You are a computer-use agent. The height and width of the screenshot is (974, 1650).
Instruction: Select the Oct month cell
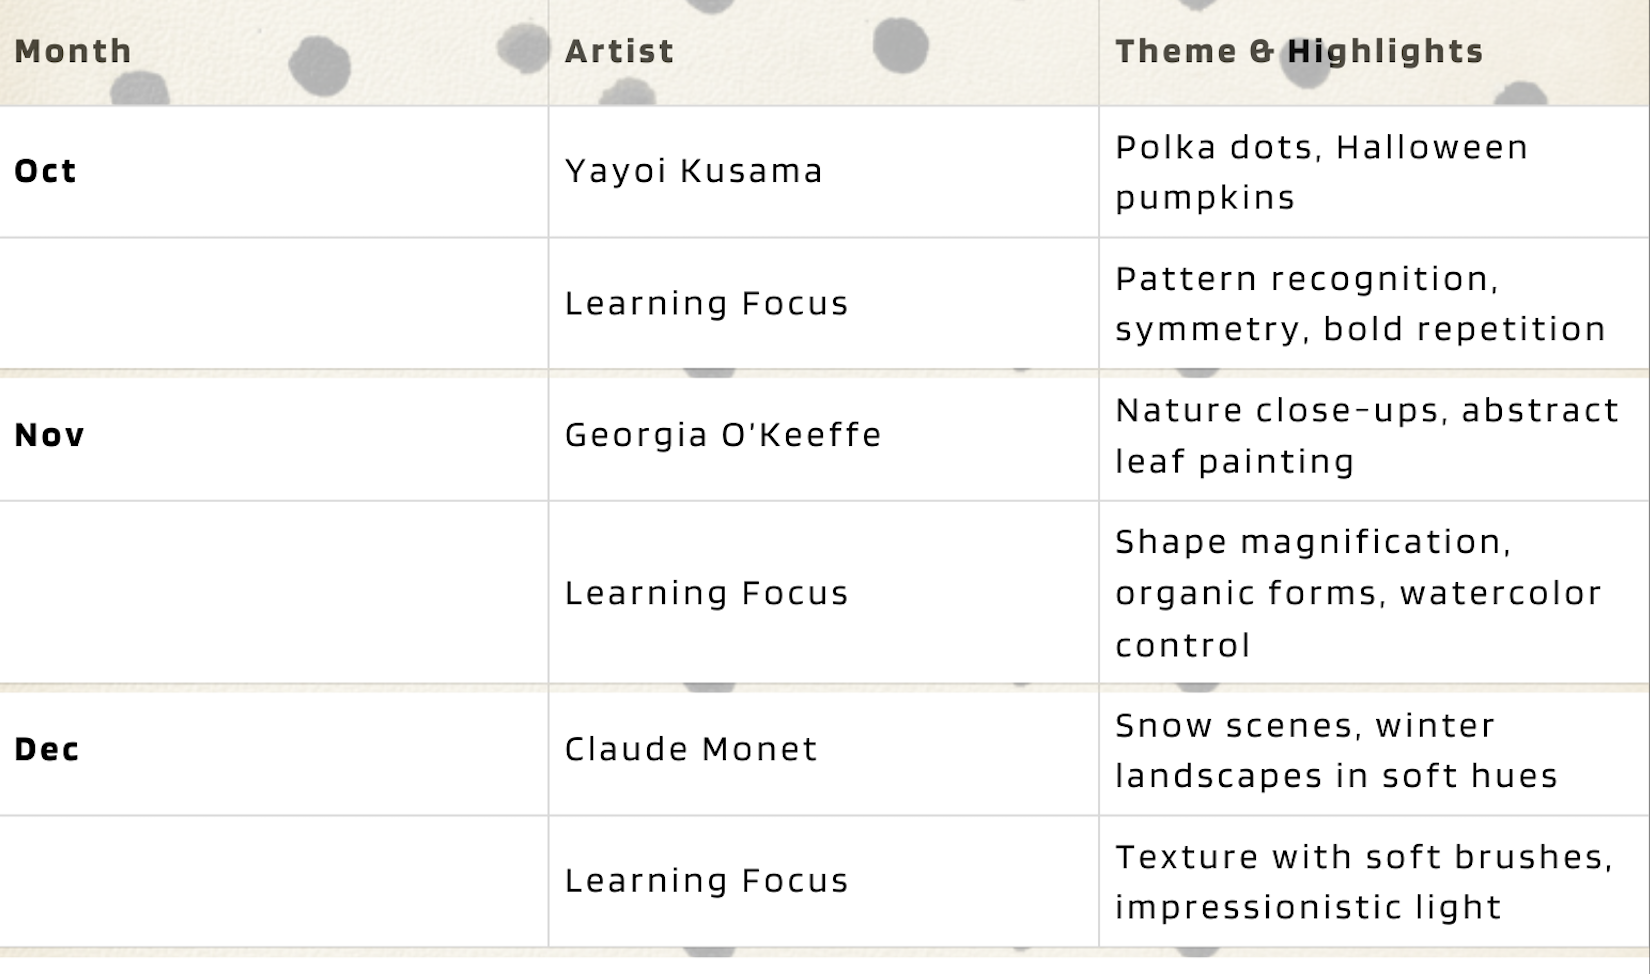coord(46,171)
